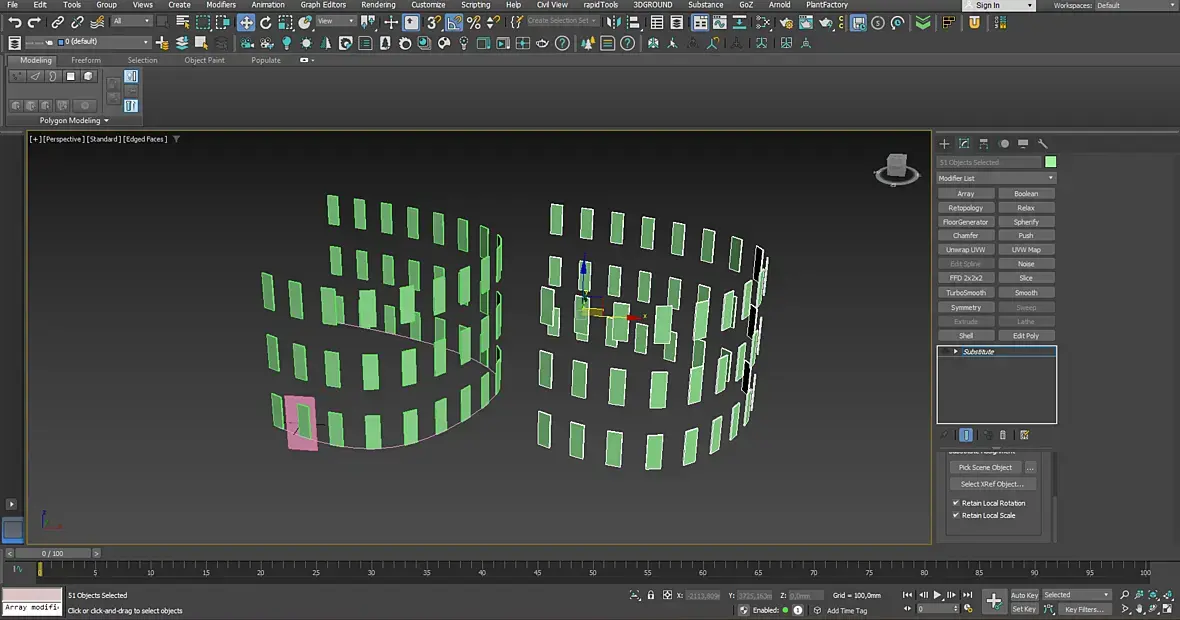Open the Utilities wrench panel
This screenshot has width=1180, height=620.
click(1043, 144)
